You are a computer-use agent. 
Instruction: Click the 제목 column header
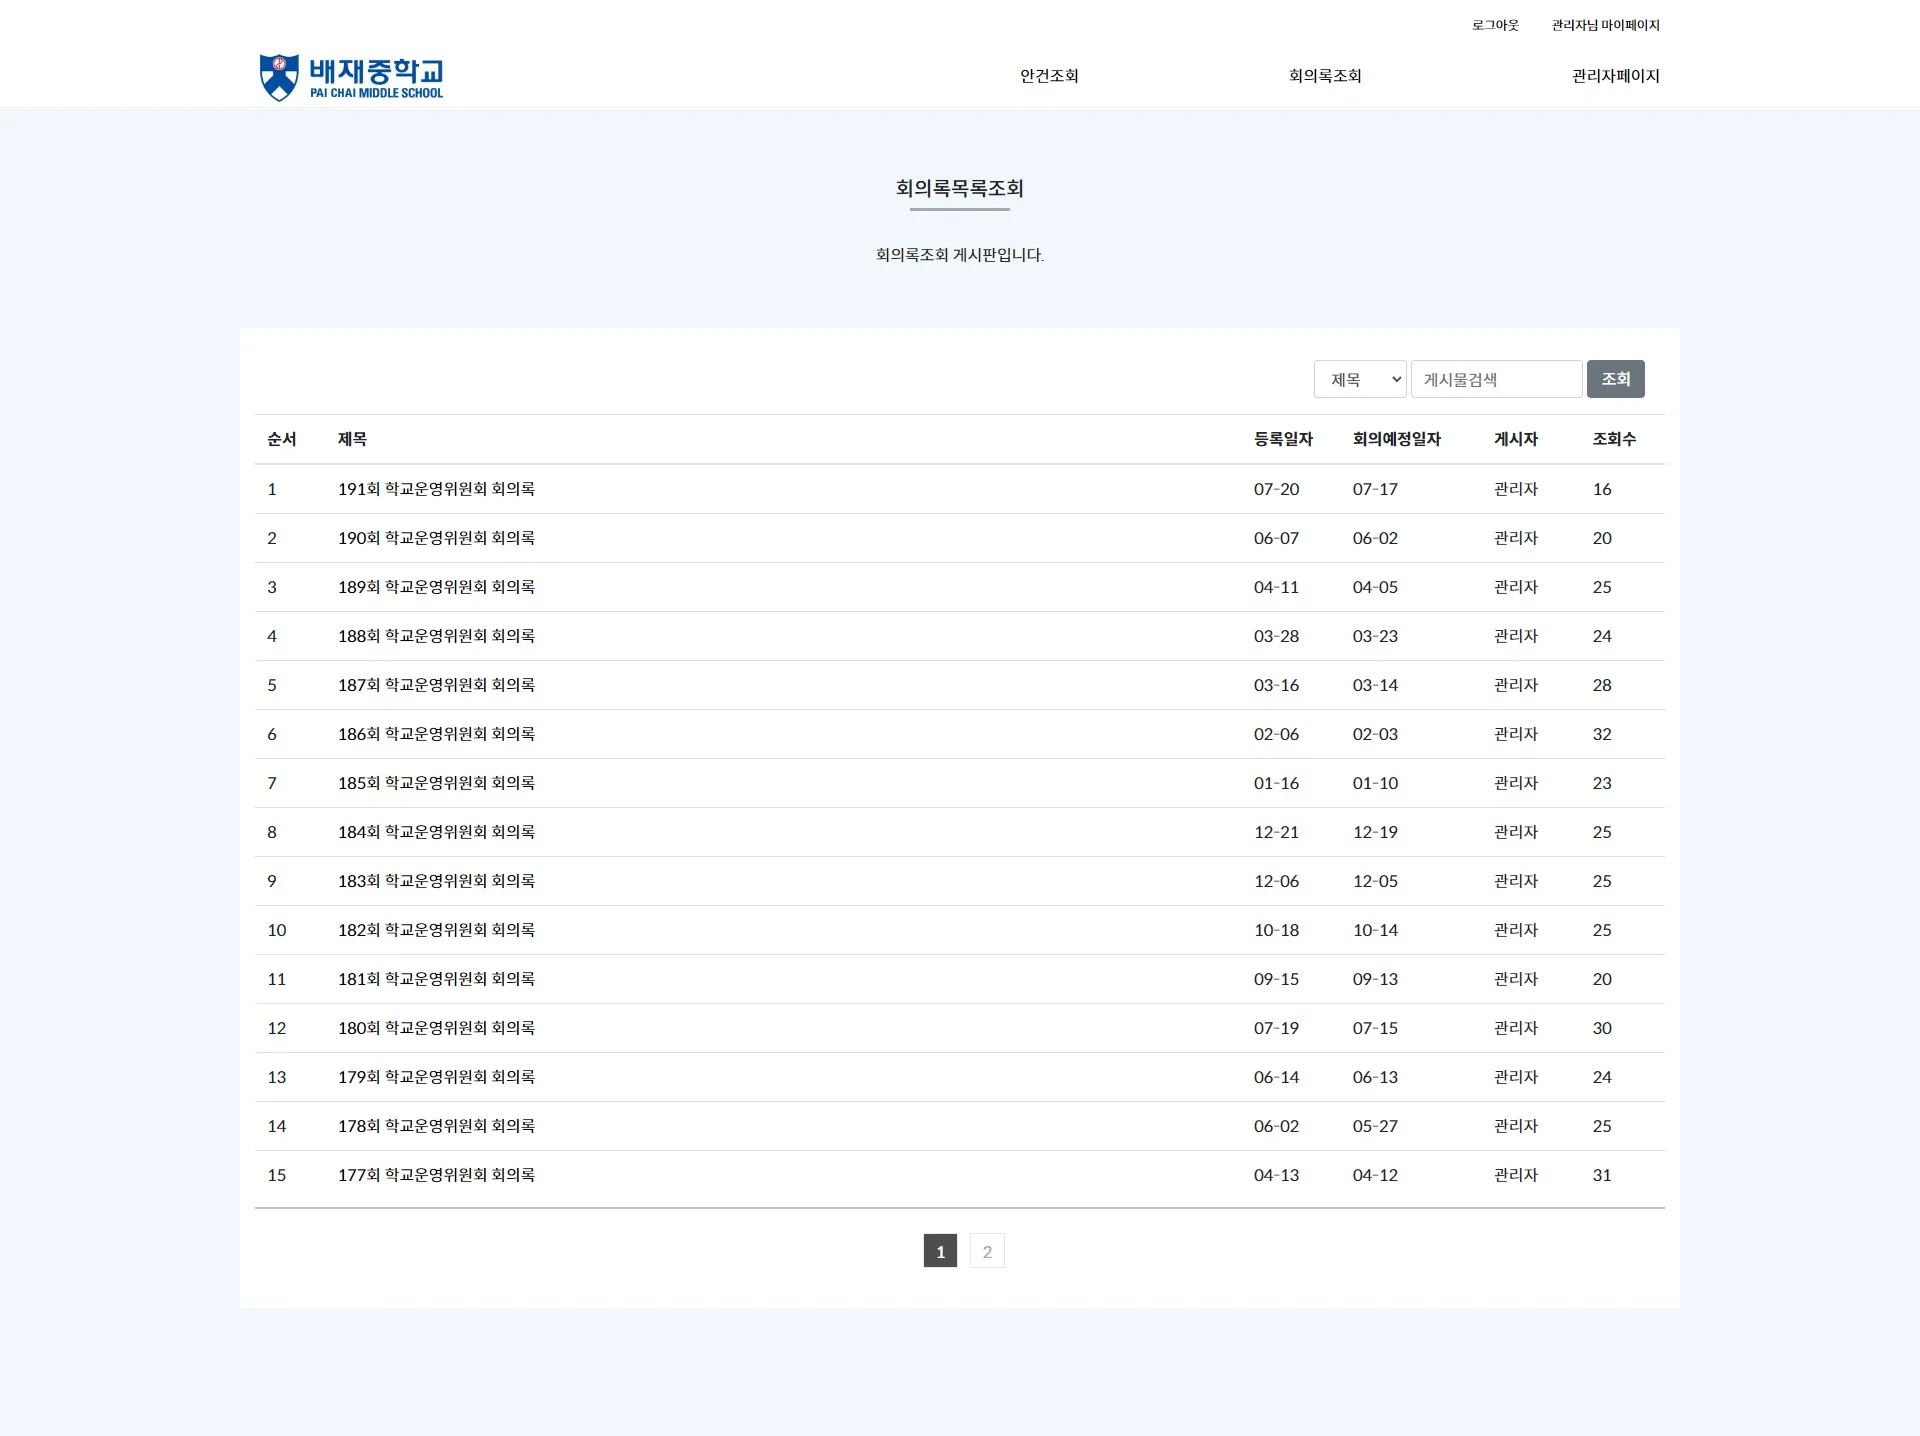coord(352,439)
